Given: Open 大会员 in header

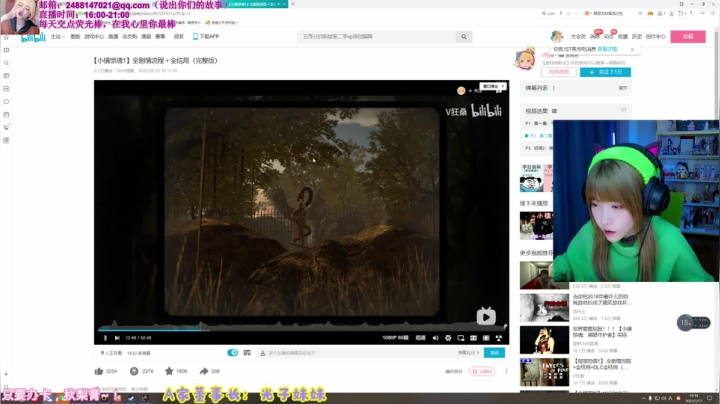Looking at the screenshot, I should [578, 36].
